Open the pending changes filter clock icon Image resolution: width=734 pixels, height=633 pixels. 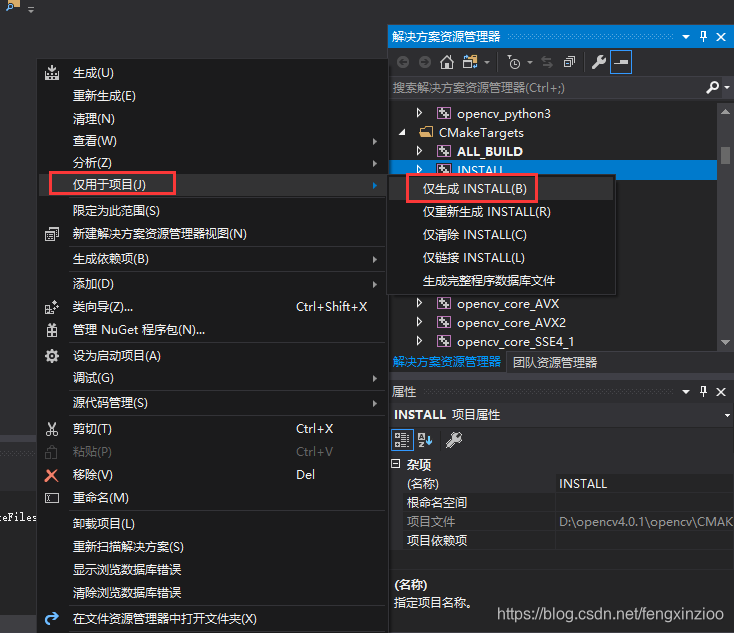click(x=514, y=62)
